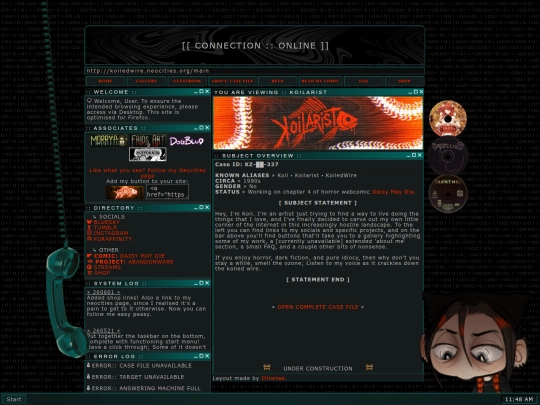Click the Koilarist fish skeleton banner

pos(318,123)
